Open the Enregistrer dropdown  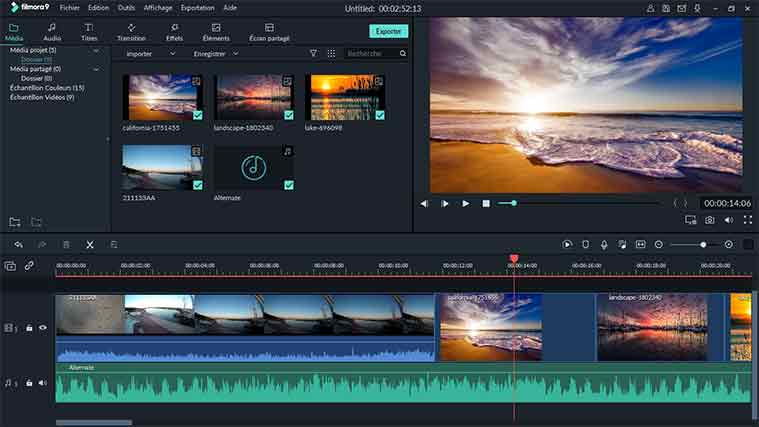point(215,53)
